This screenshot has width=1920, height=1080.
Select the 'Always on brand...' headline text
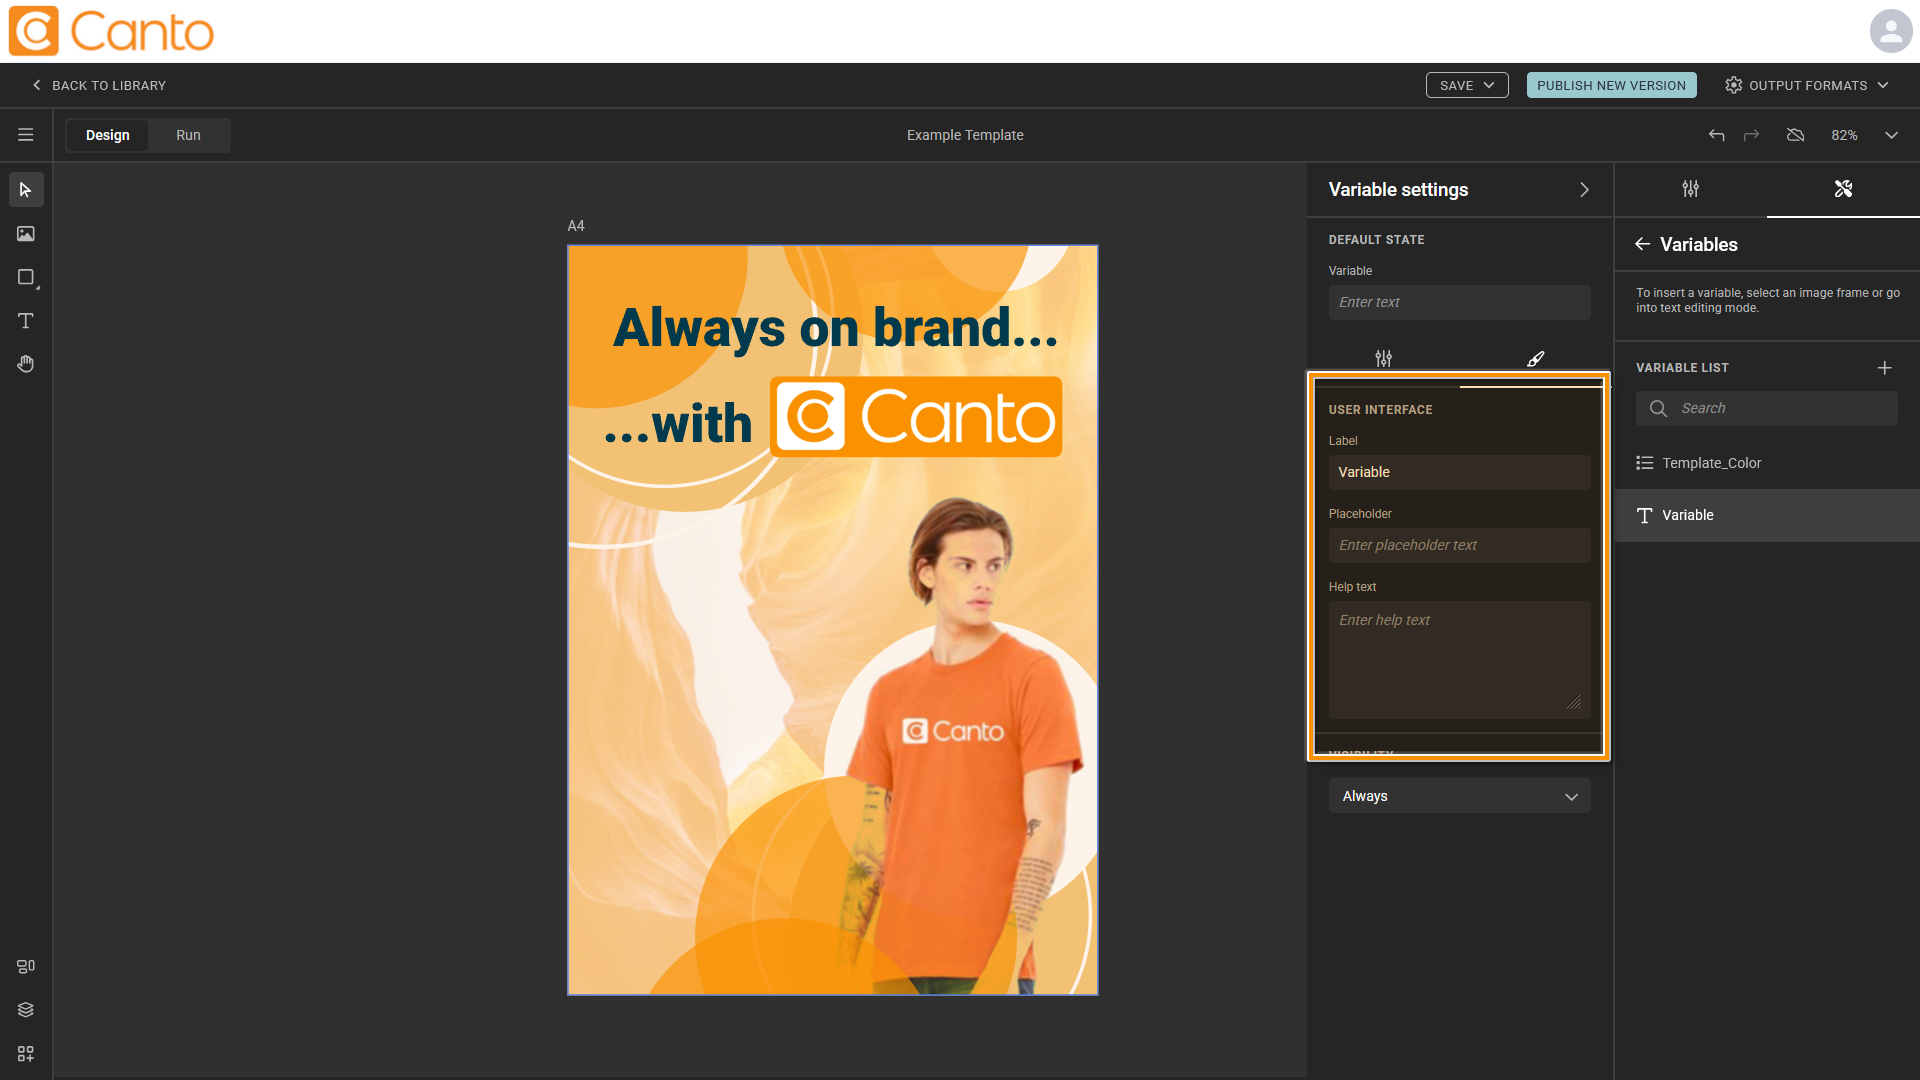click(835, 328)
